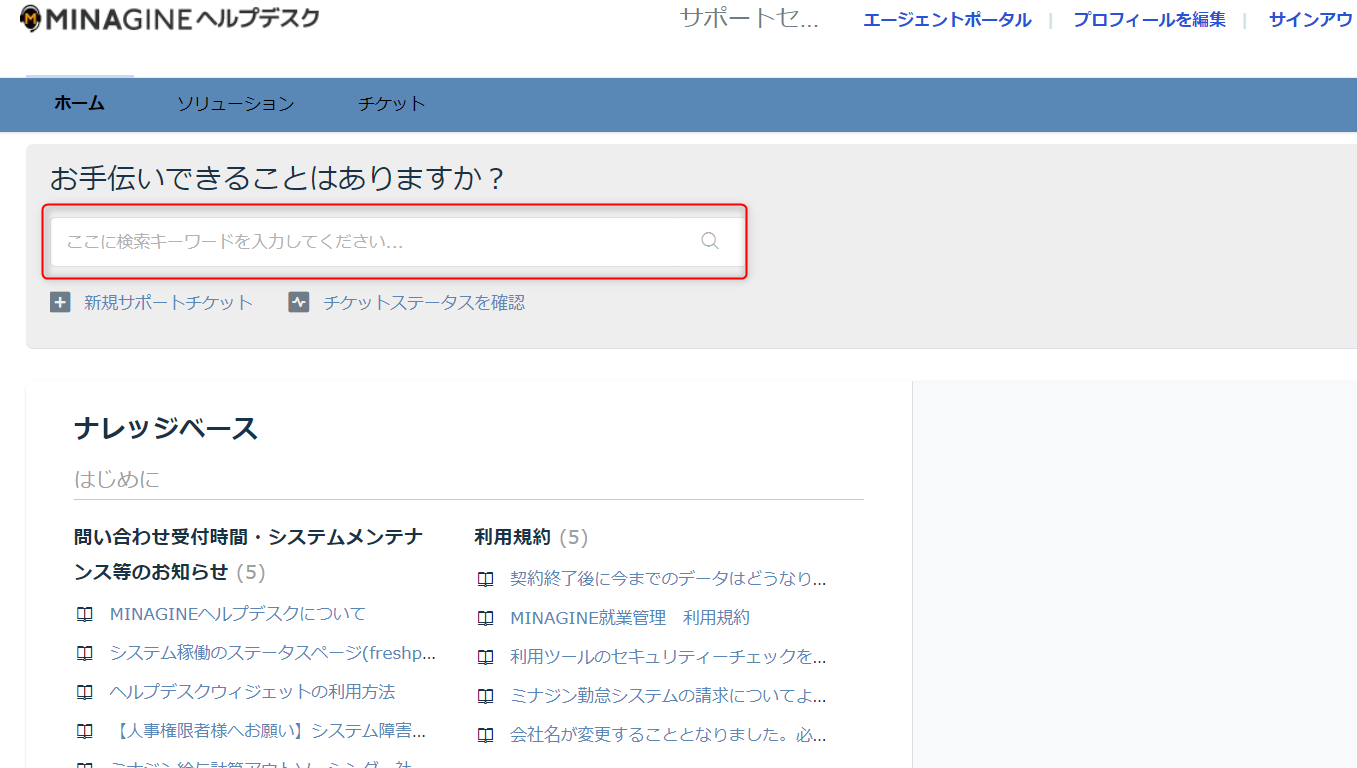Click book icon beside MINAGINE就業管理 利用規約
The image size is (1357, 768).
pyautogui.click(x=485, y=618)
